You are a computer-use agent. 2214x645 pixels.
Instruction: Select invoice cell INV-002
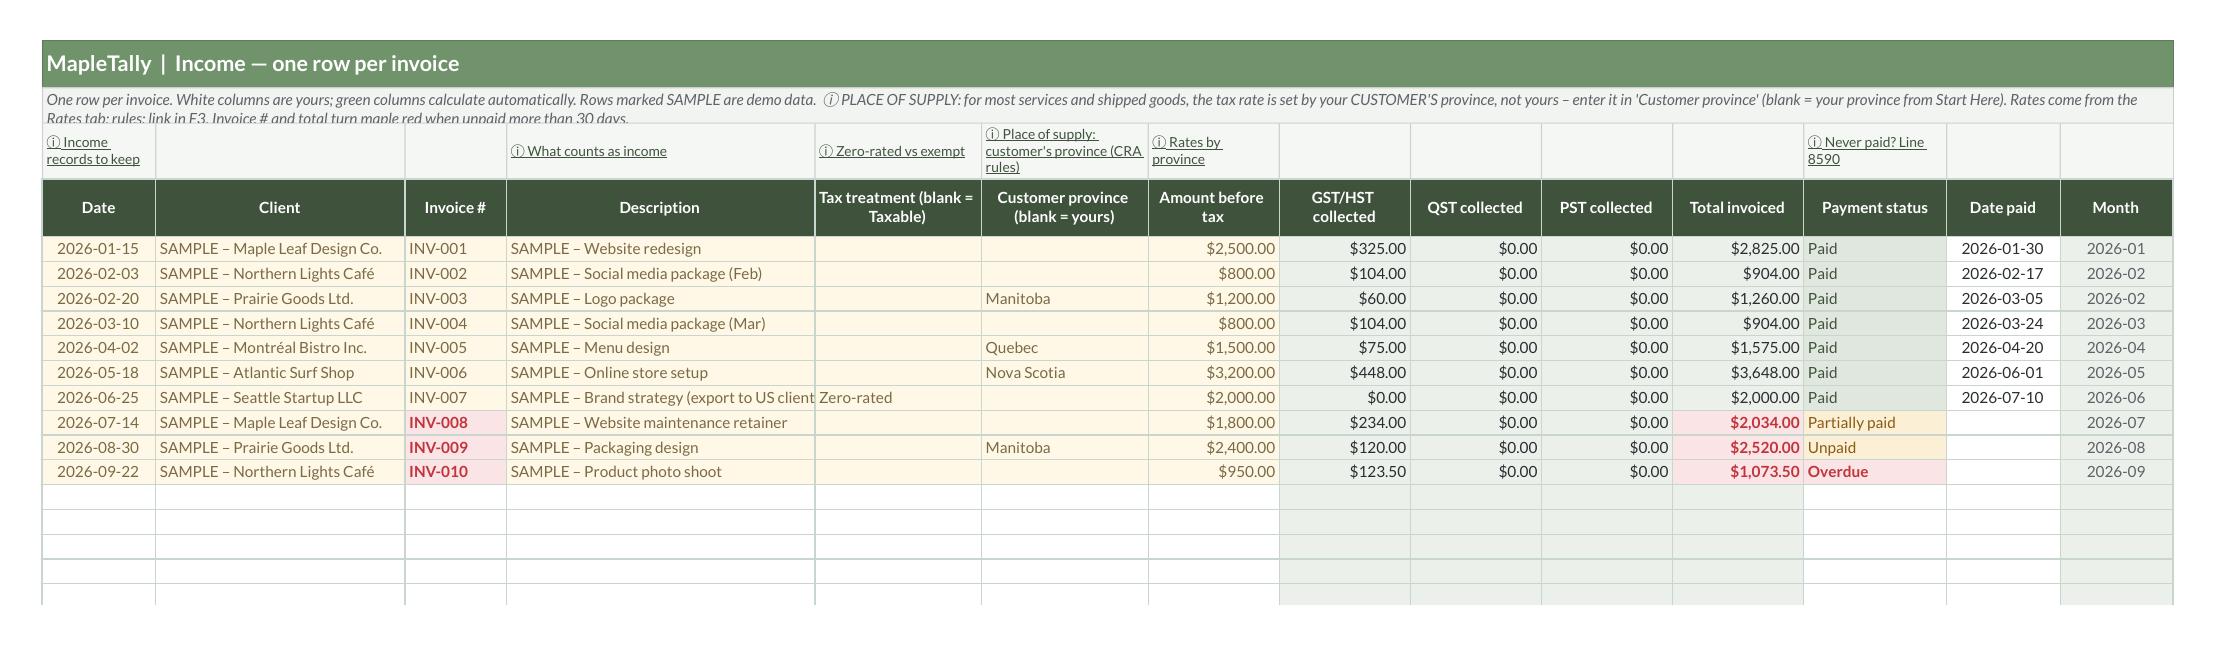point(455,274)
